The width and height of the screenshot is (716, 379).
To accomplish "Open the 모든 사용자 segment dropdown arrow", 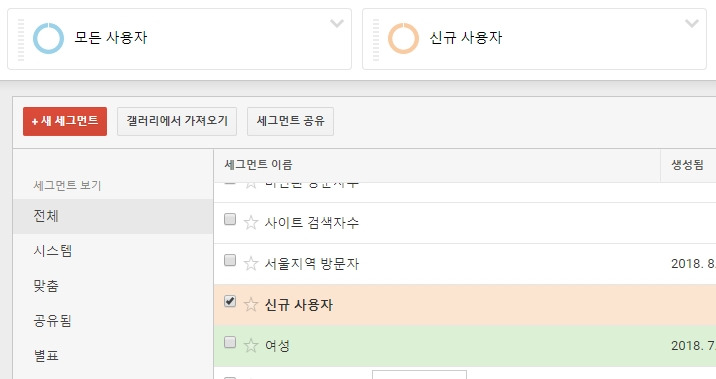I will 337,23.
